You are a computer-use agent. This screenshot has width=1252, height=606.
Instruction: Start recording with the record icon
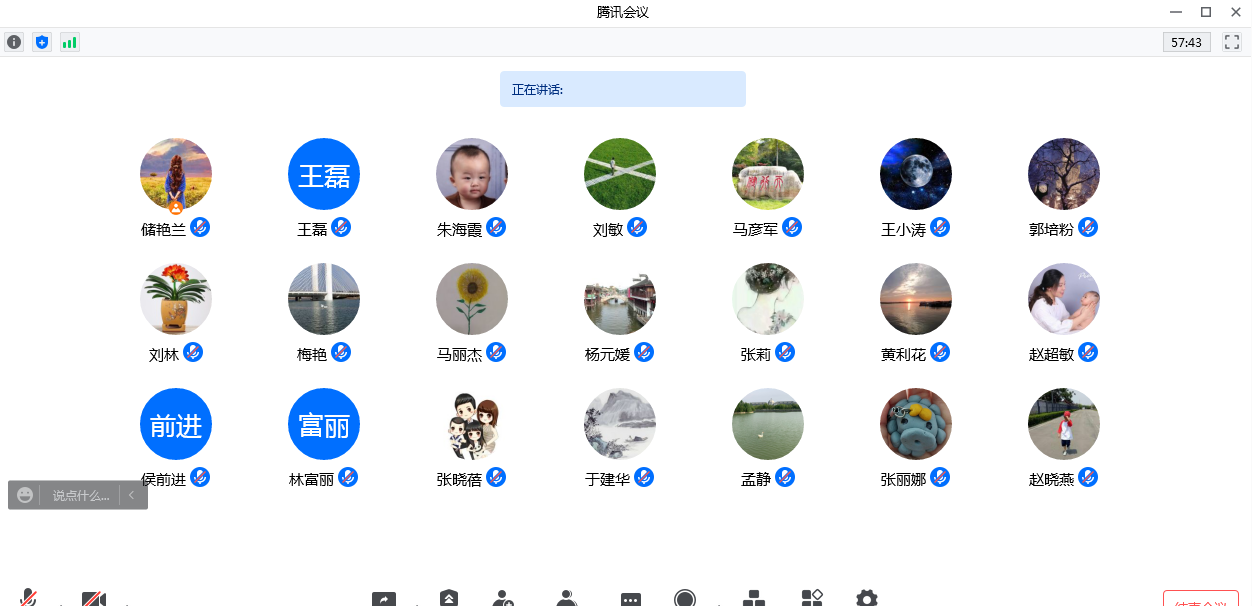[x=685, y=598]
